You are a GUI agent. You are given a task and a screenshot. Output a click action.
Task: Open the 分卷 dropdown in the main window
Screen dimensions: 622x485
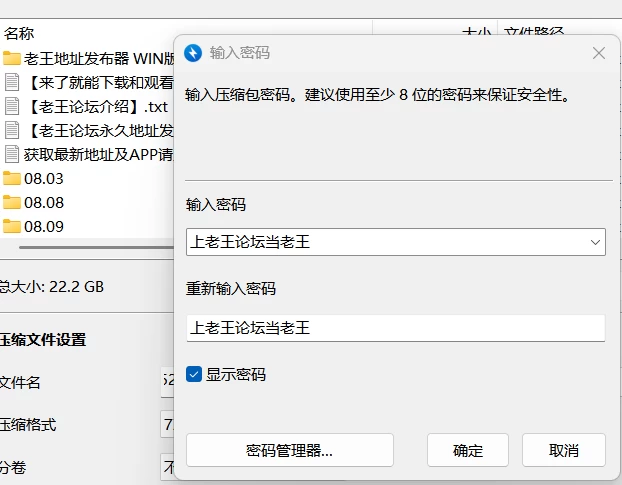[x=167, y=467]
